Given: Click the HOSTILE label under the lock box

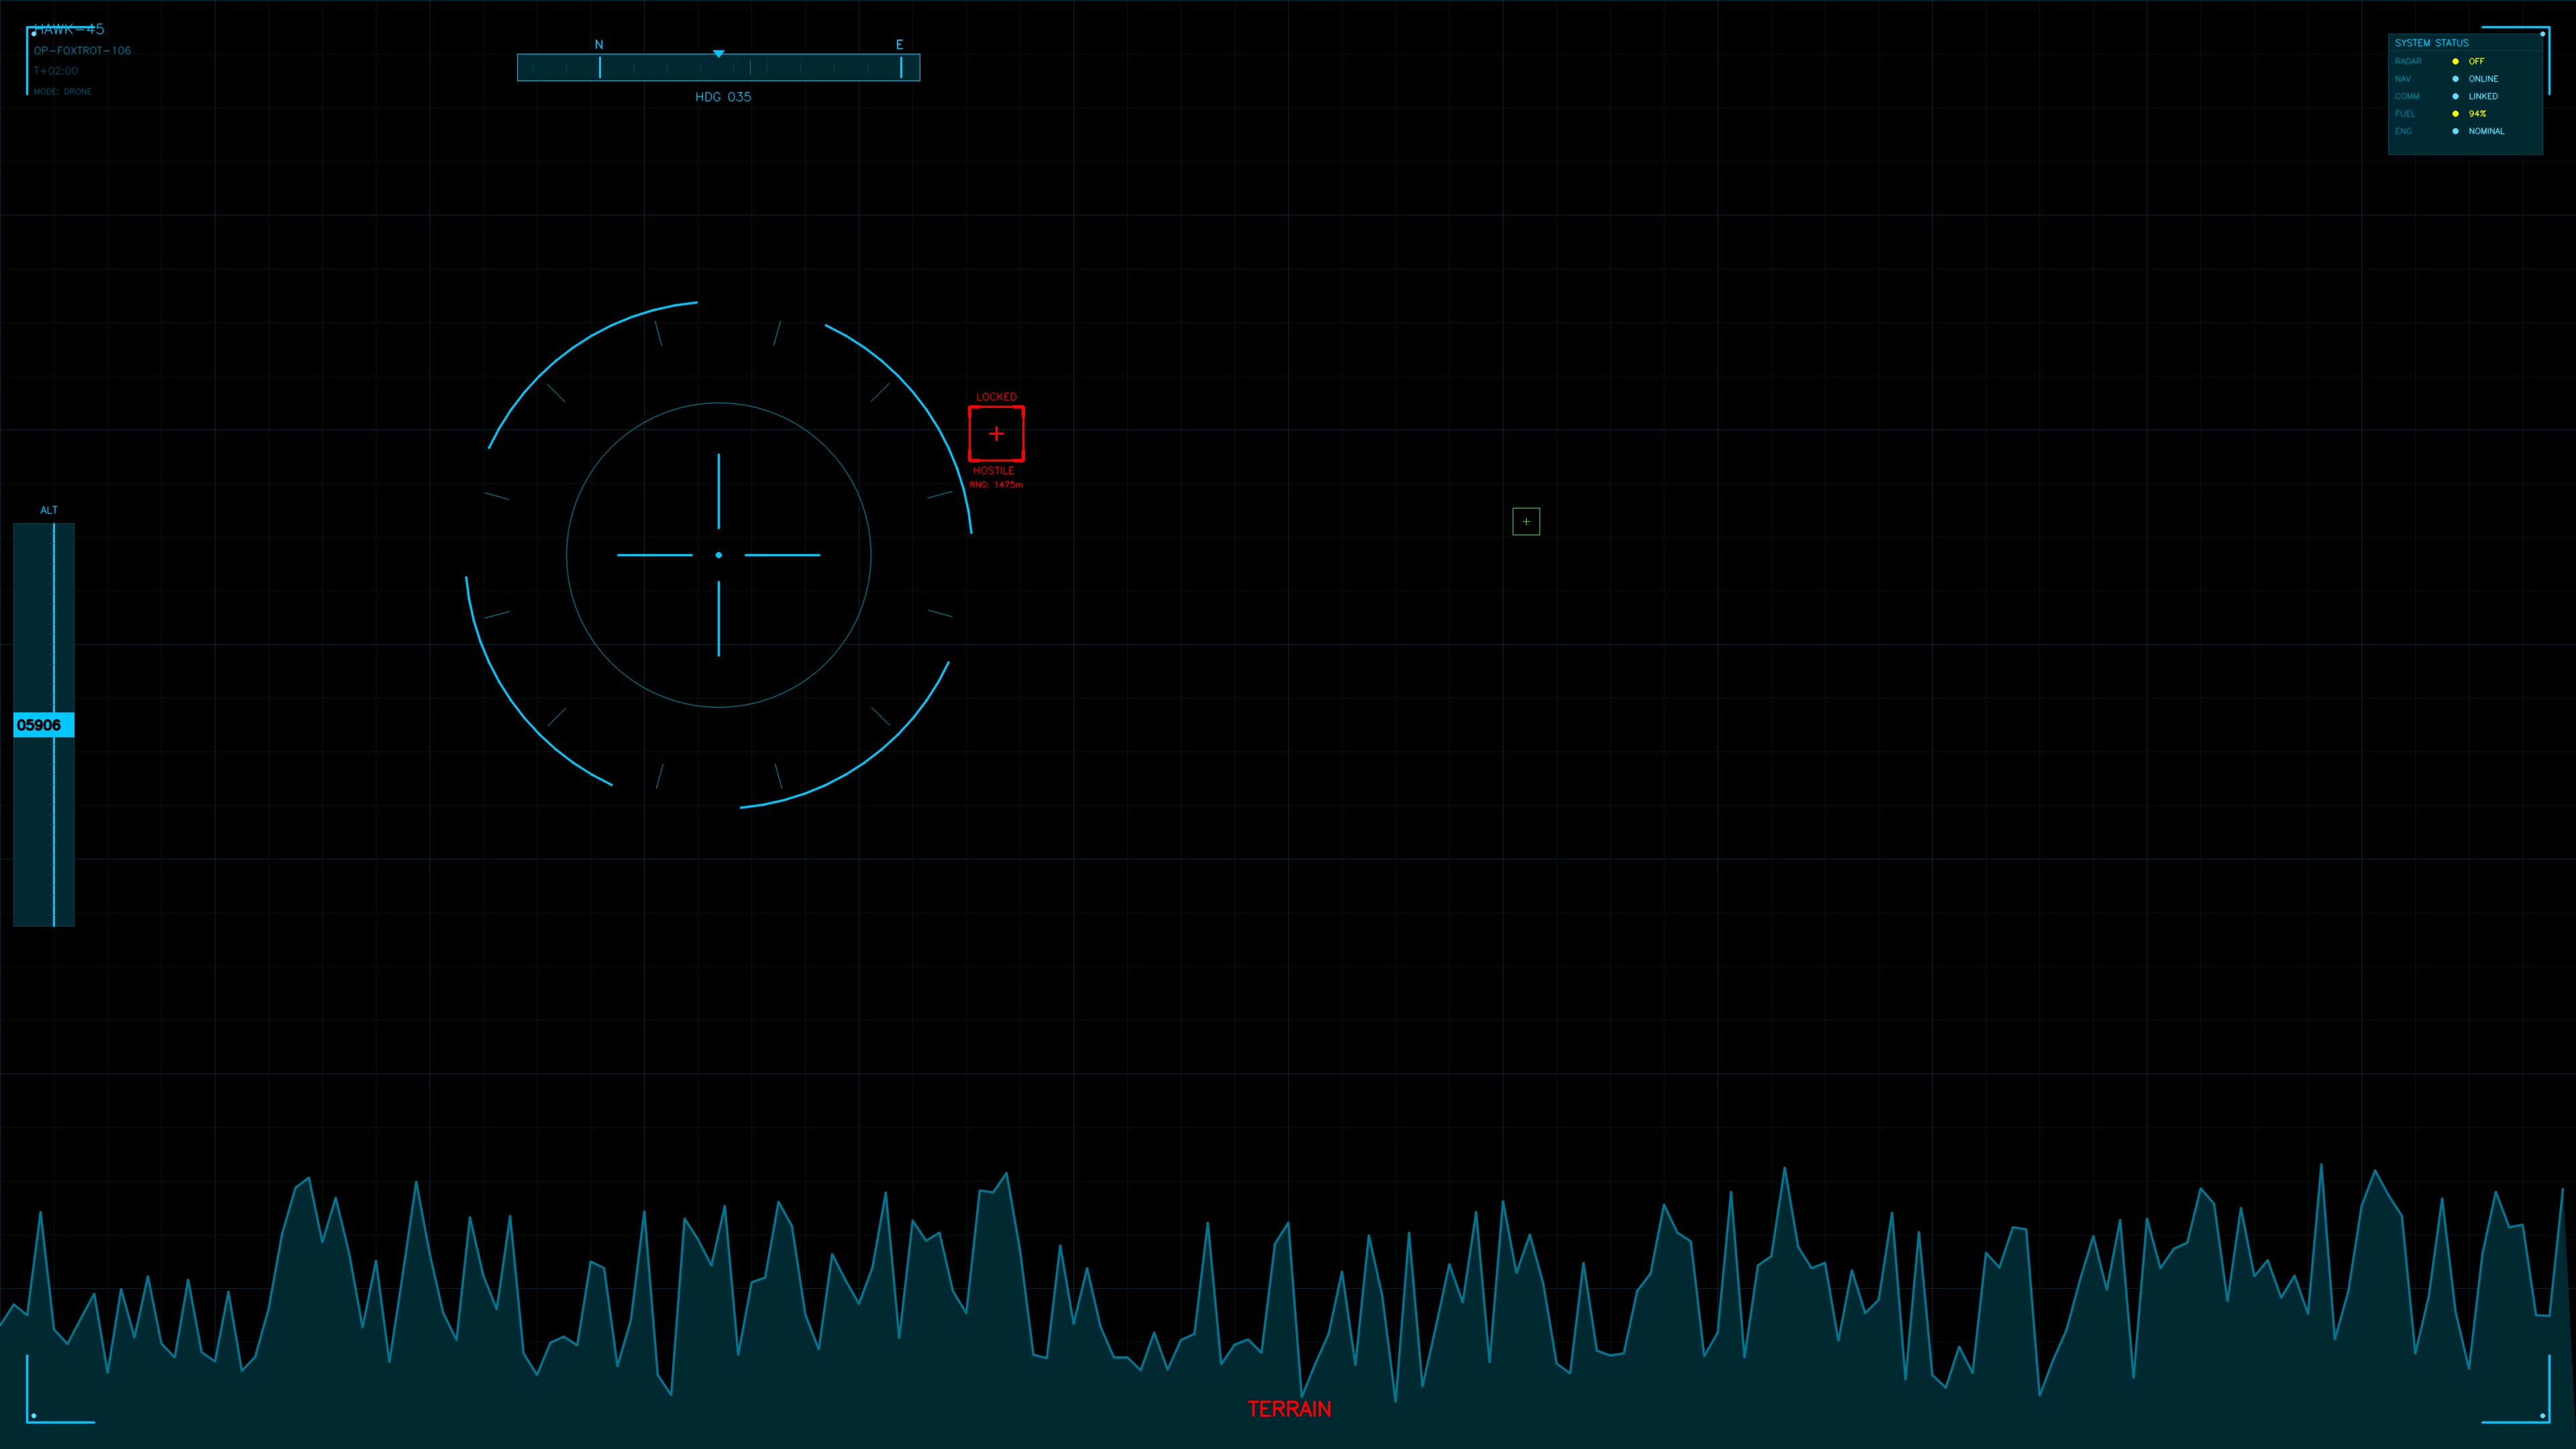Looking at the screenshot, I should click(x=994, y=470).
